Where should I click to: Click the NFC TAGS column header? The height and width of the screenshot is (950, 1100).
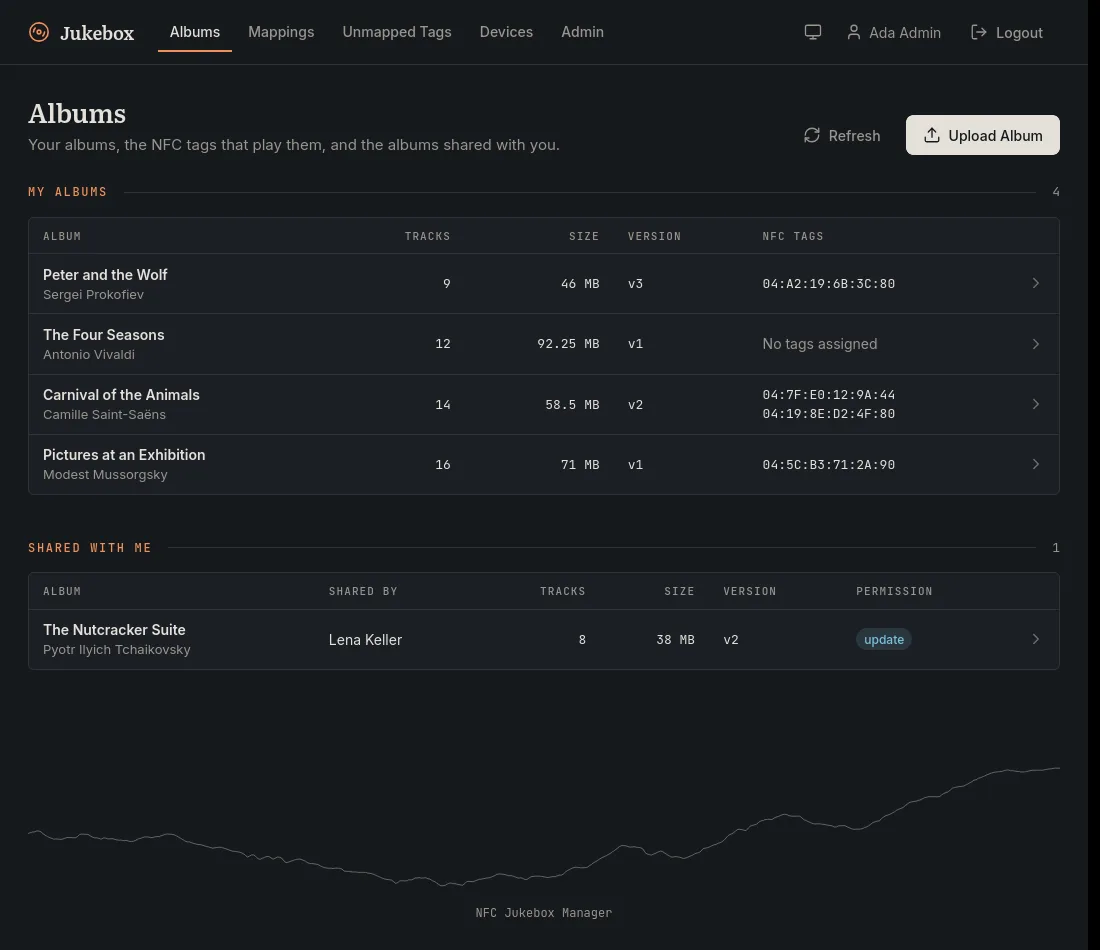tap(793, 236)
